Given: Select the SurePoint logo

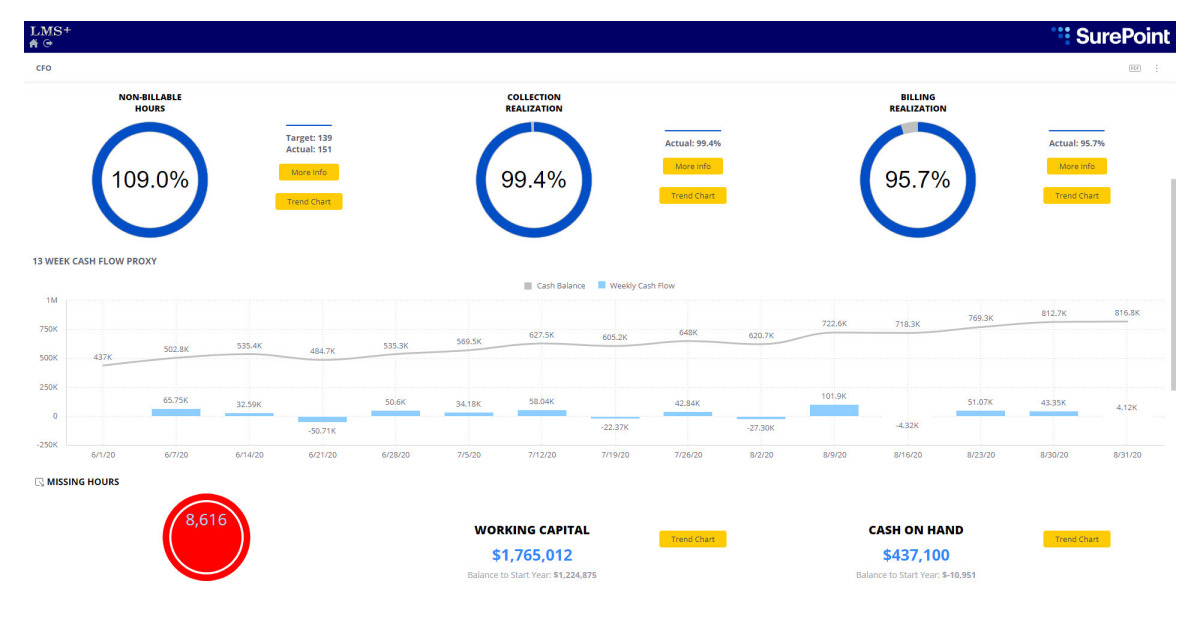Looking at the screenshot, I should coord(1110,36).
